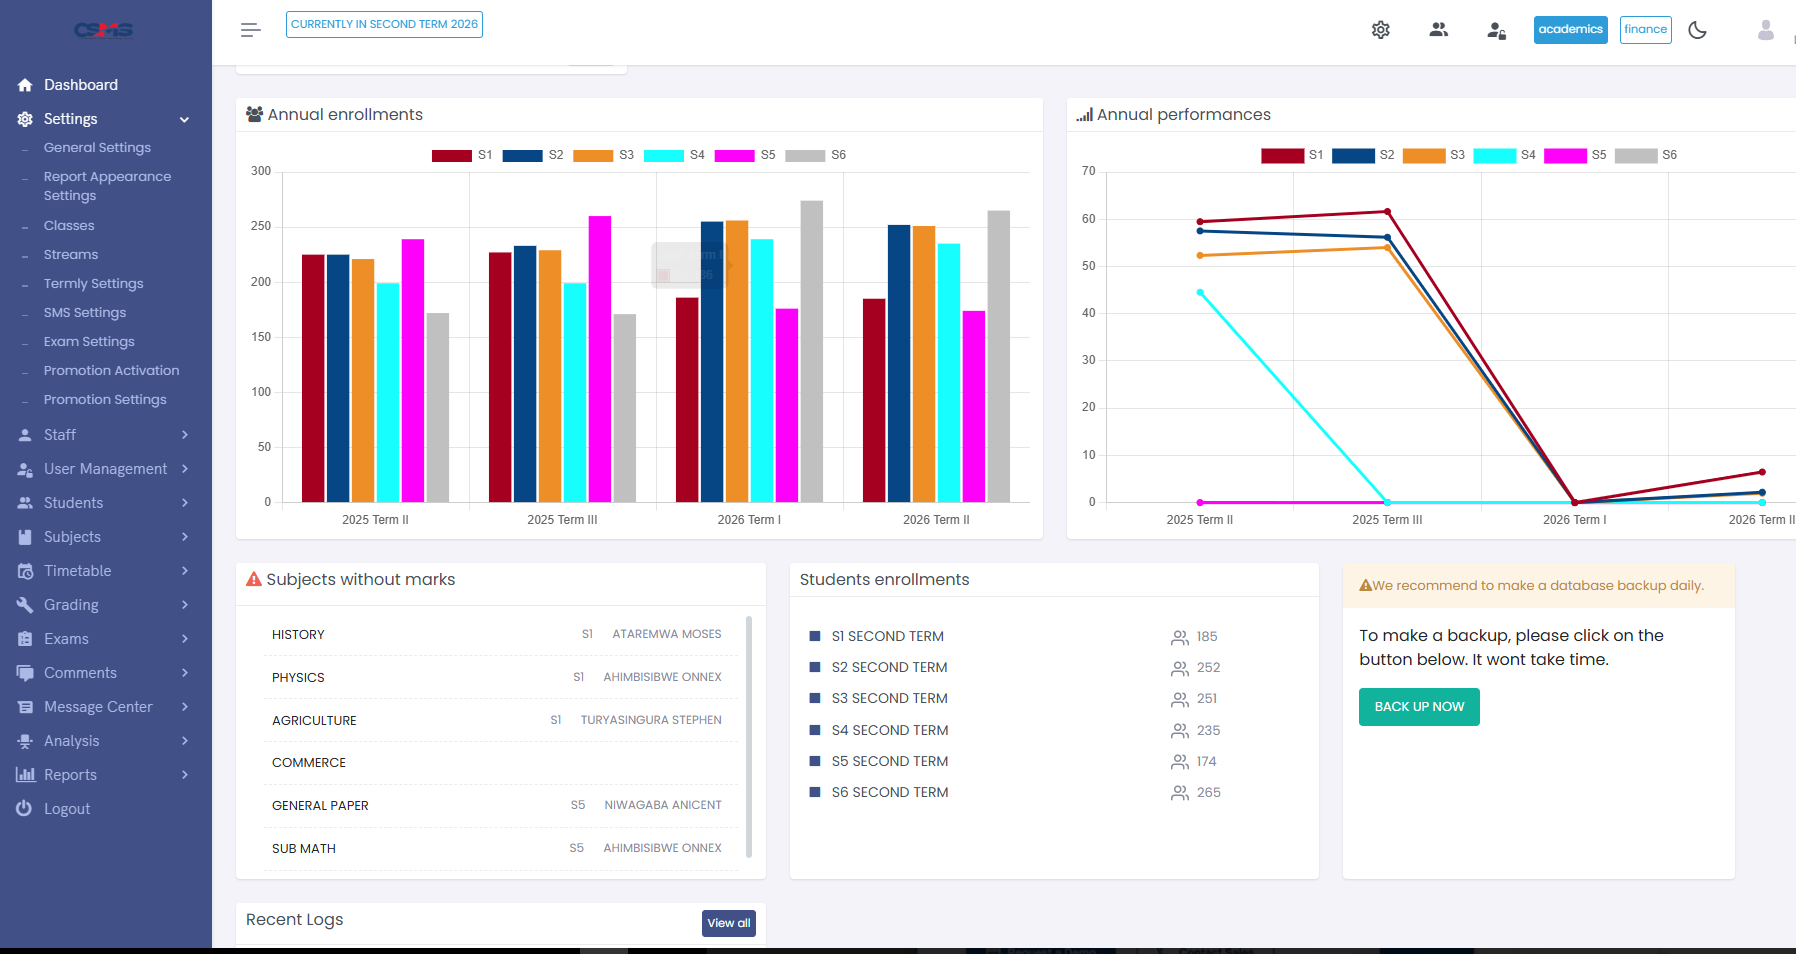
Task: Click the BACK UP NOW button
Action: click(1419, 707)
